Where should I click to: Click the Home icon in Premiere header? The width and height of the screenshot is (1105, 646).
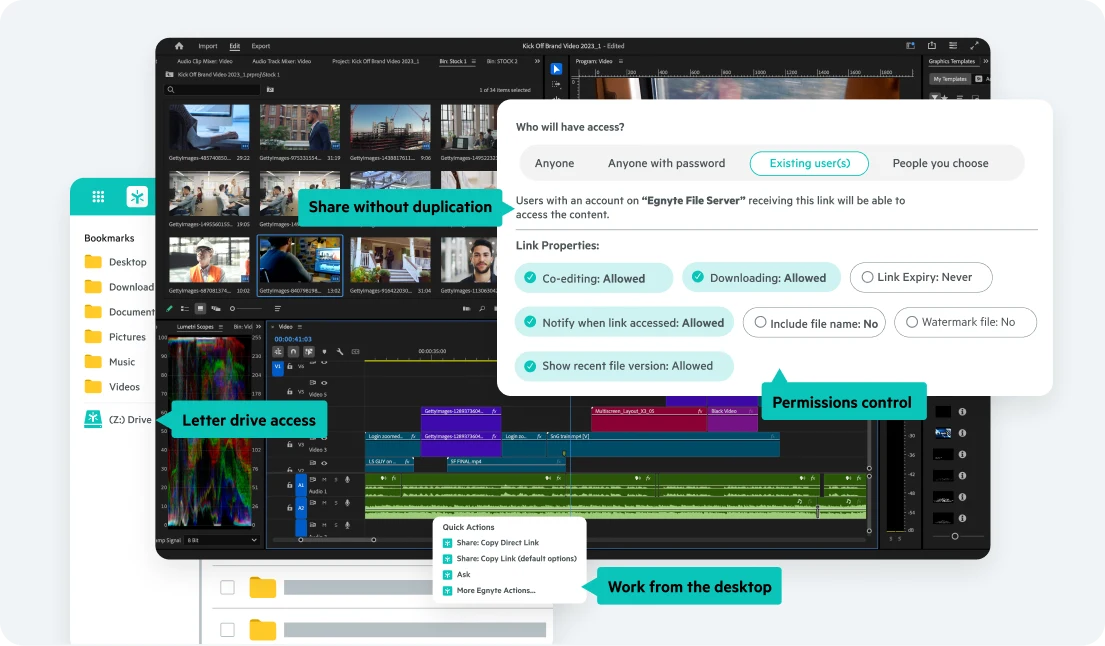[x=179, y=46]
